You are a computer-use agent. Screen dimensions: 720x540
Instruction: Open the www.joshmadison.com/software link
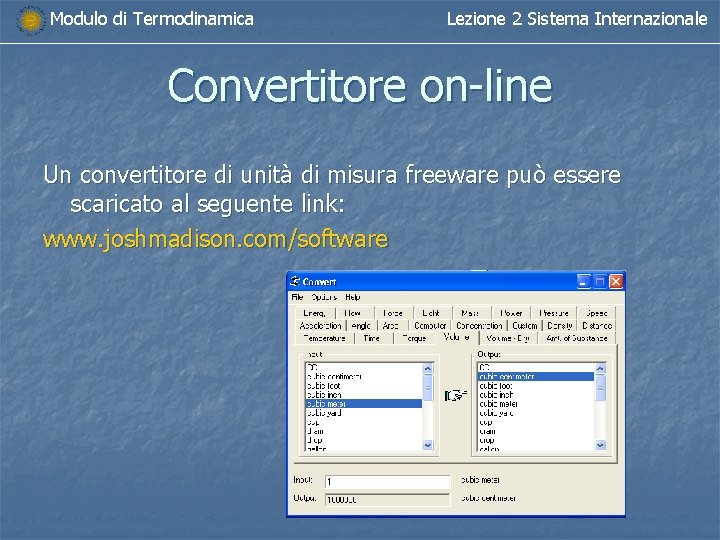click(x=215, y=239)
